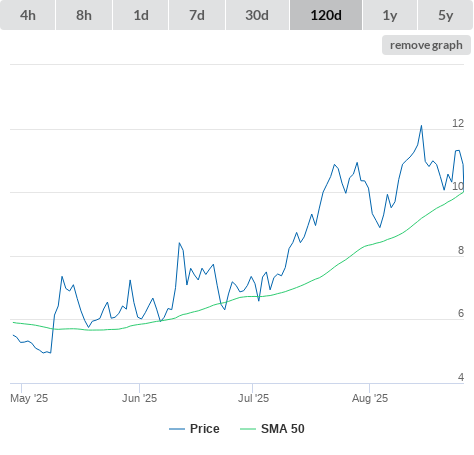
Task: Click the price peak above 12 in August
Action: [x=421, y=126]
